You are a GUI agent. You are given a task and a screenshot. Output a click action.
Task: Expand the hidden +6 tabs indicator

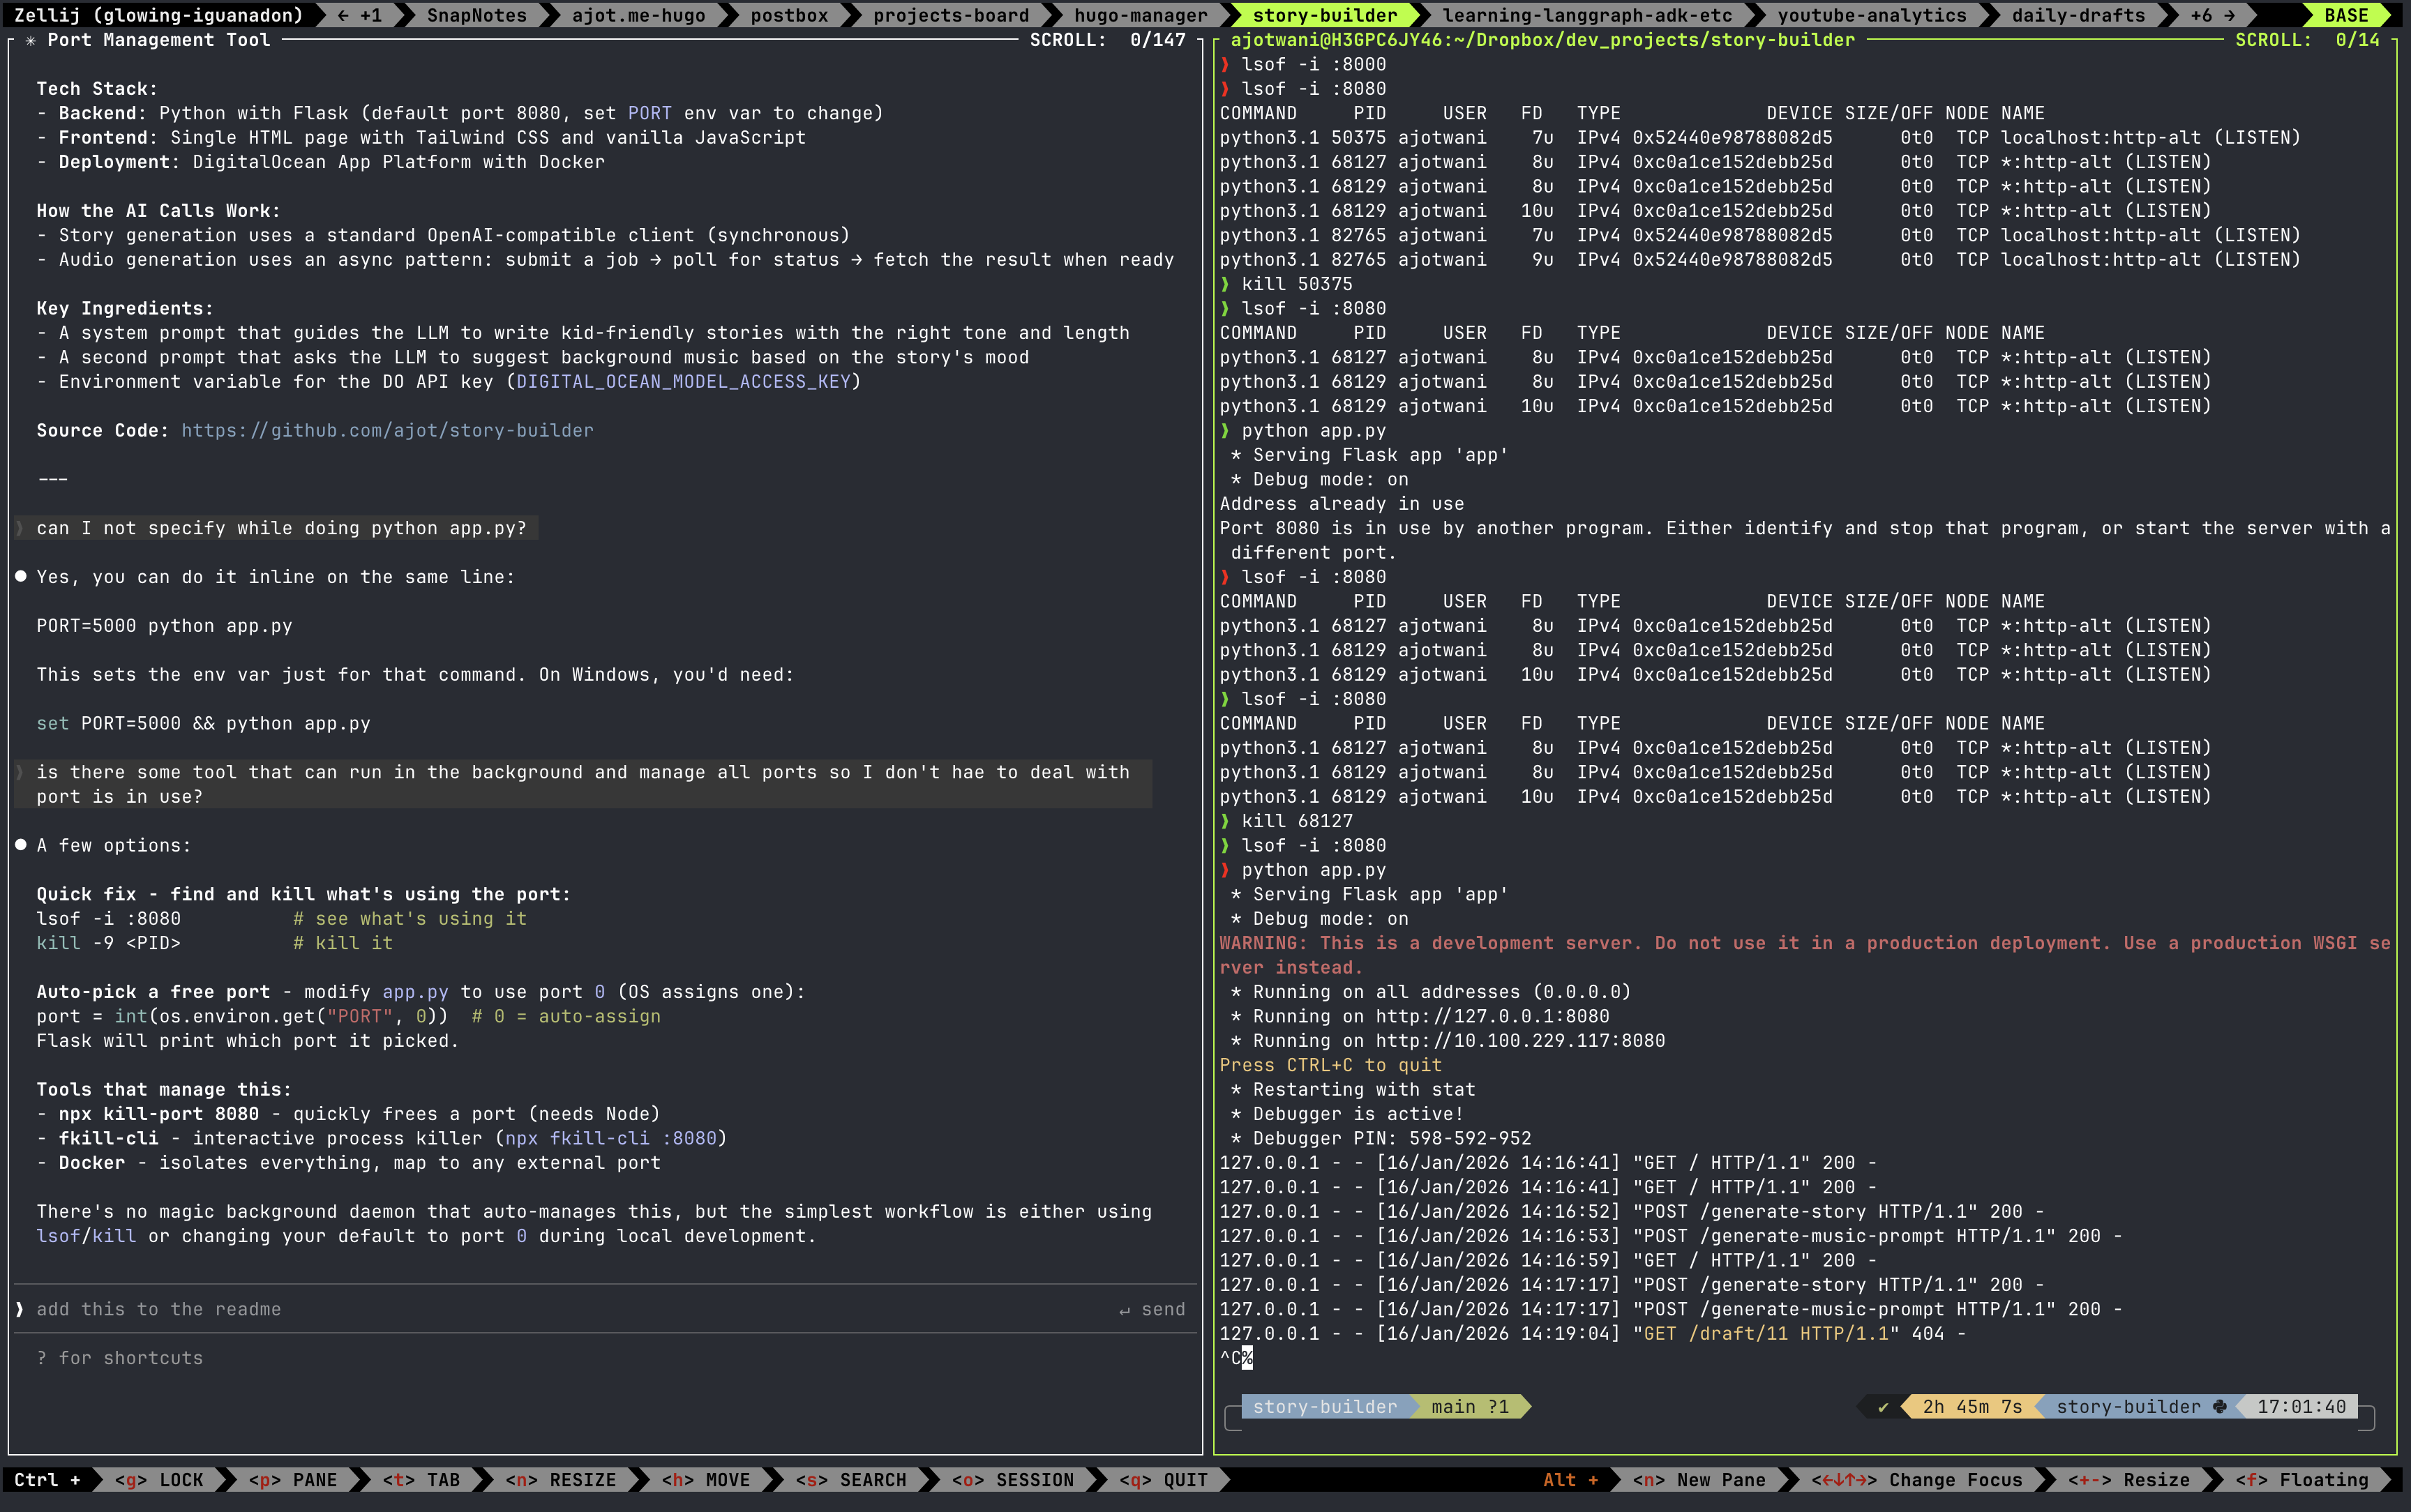click(2212, 15)
